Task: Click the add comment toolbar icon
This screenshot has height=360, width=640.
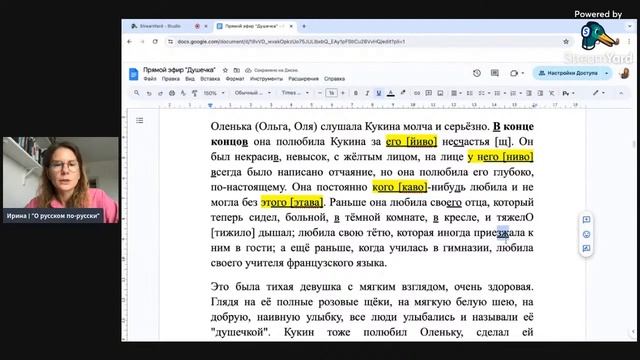Action: click(x=429, y=93)
